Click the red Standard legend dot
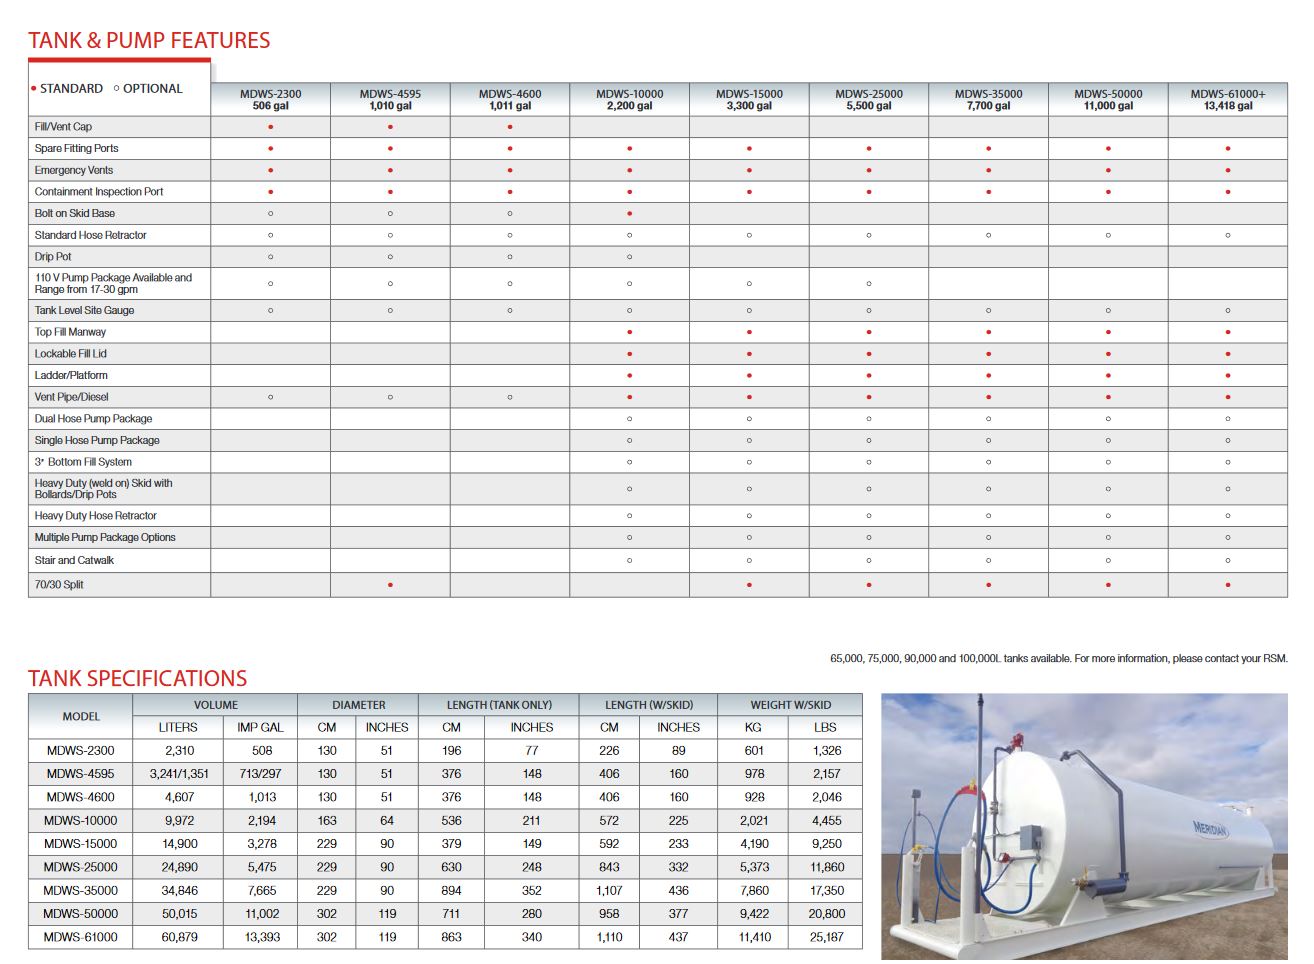 tap(34, 89)
